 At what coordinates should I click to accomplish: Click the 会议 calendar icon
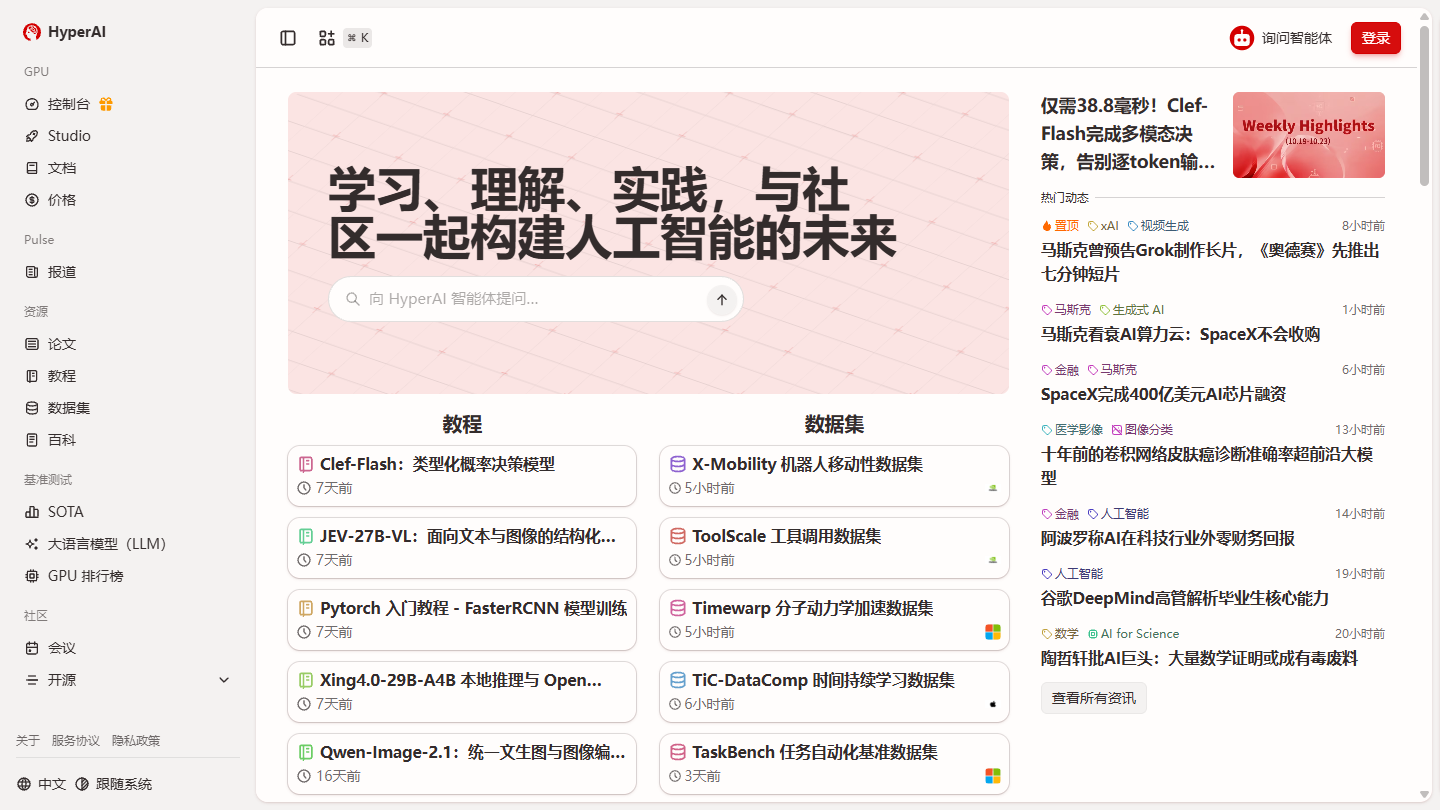click(x=32, y=648)
